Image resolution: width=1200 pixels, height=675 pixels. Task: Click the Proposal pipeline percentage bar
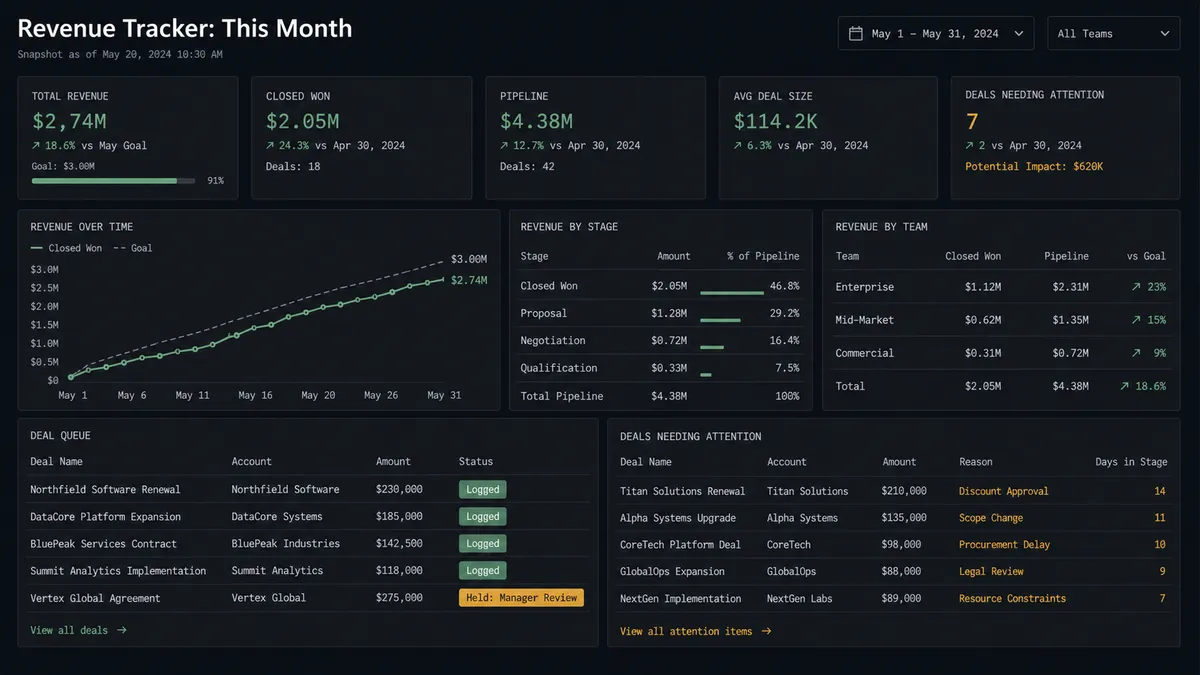click(x=720, y=320)
